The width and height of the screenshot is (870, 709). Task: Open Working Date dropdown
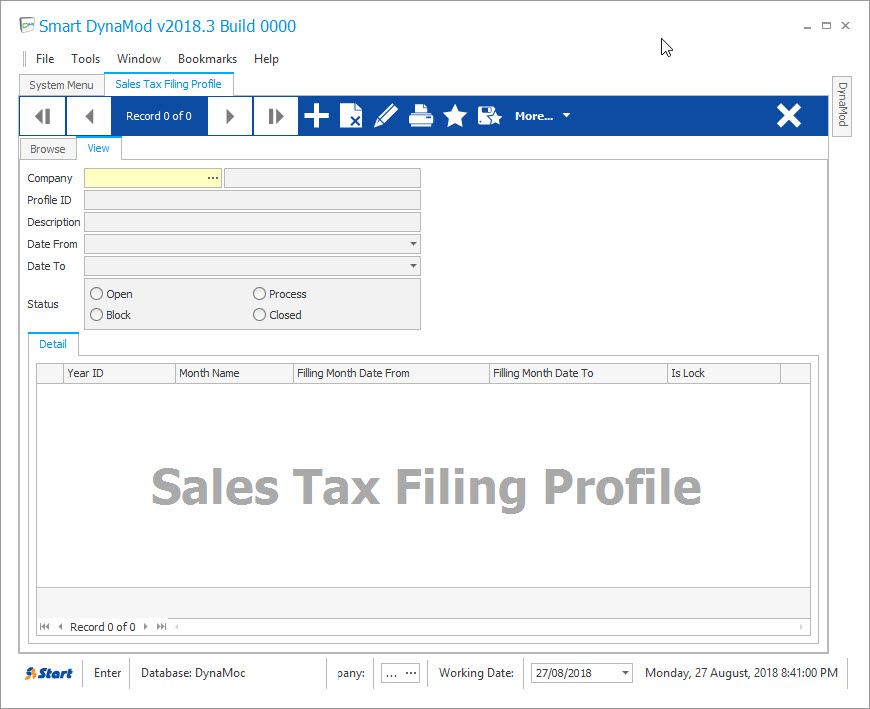[625, 673]
